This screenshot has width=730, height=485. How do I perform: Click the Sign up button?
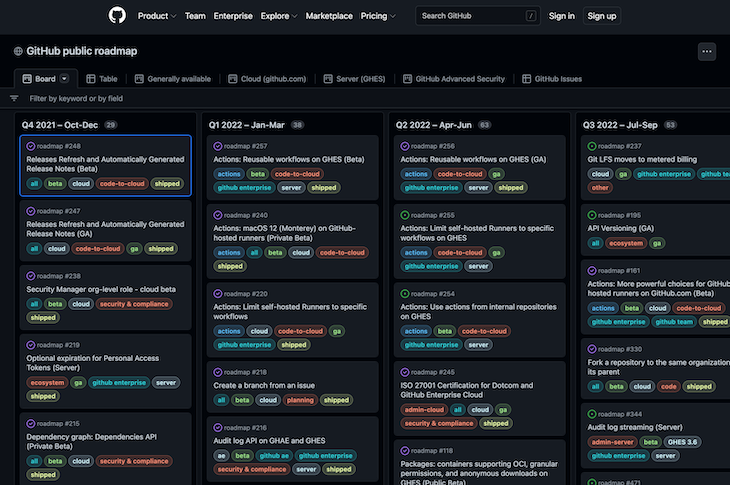602,16
